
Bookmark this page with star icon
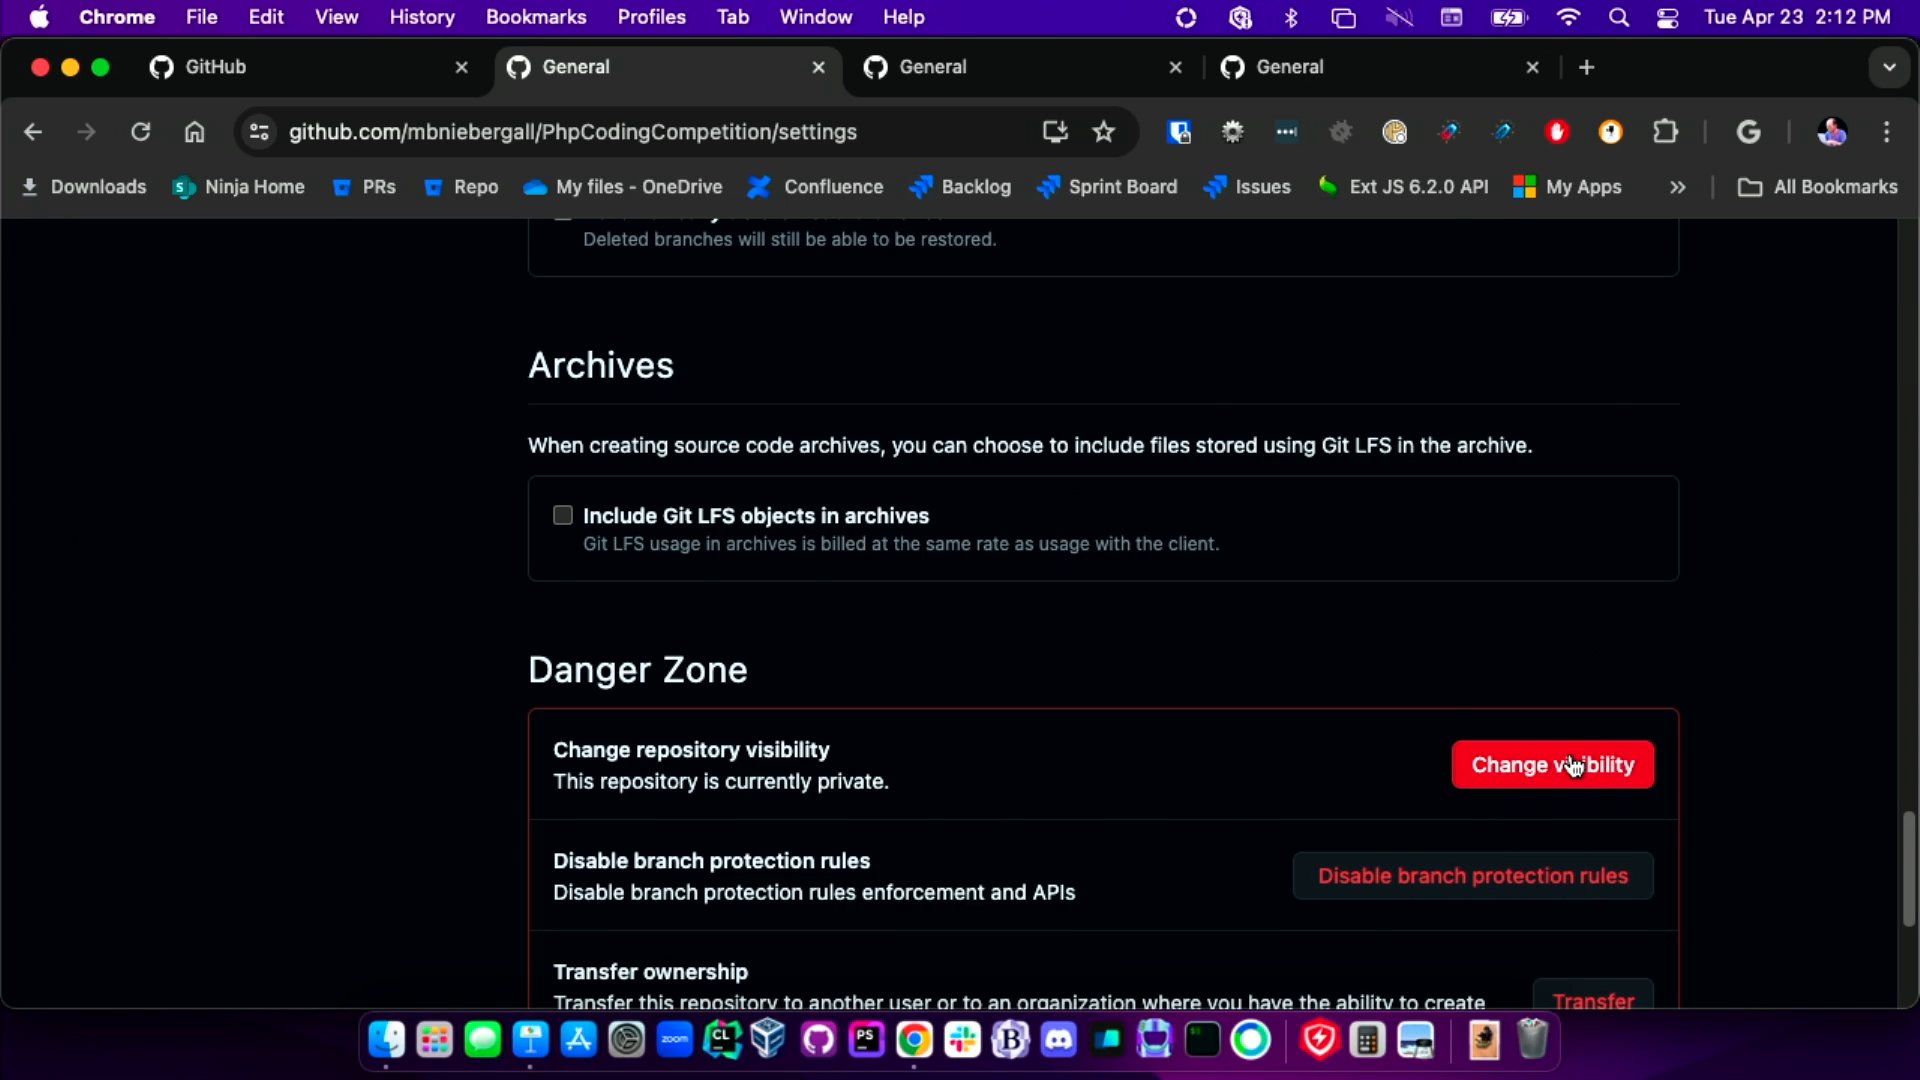coord(1103,132)
